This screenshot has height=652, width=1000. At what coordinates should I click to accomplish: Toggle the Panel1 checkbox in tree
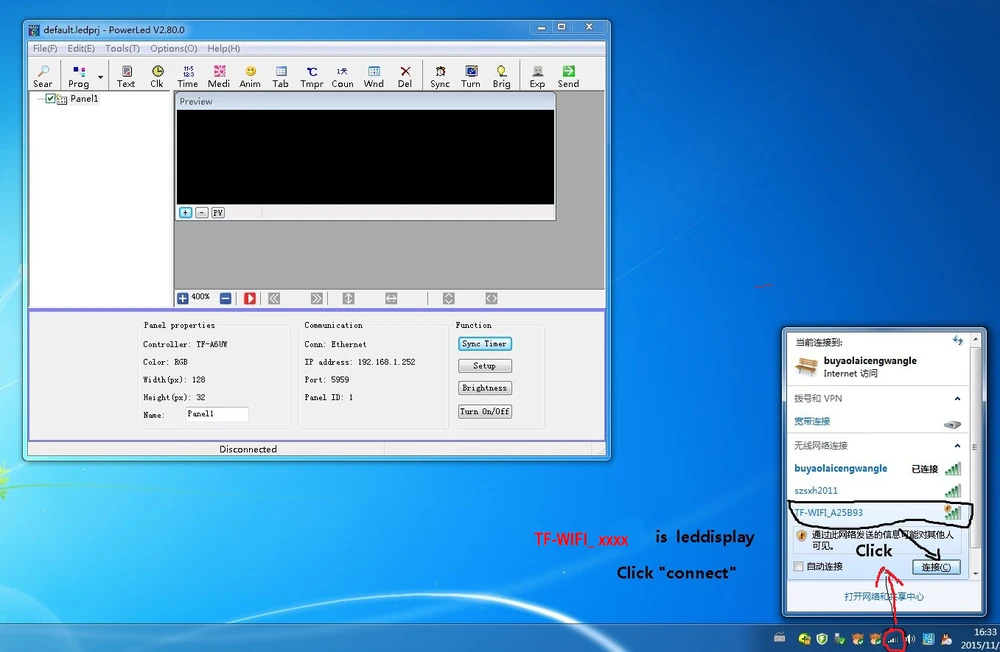[x=50, y=98]
